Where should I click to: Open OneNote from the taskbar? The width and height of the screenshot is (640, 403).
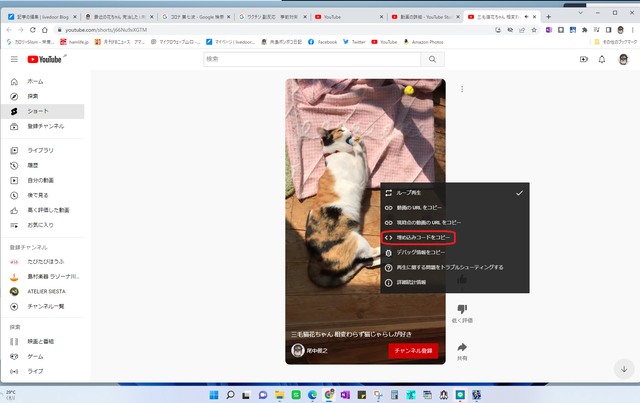345,395
